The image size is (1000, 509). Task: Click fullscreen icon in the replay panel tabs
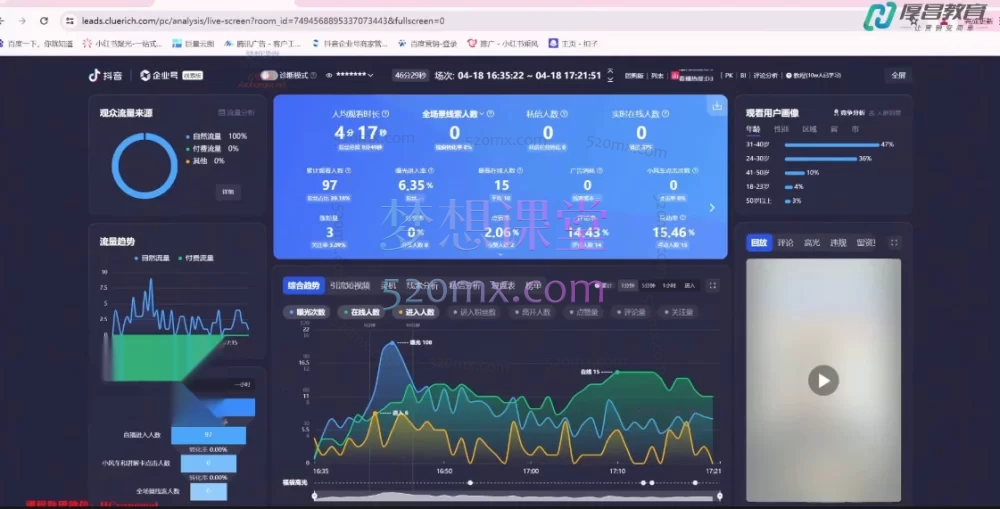[x=894, y=243]
